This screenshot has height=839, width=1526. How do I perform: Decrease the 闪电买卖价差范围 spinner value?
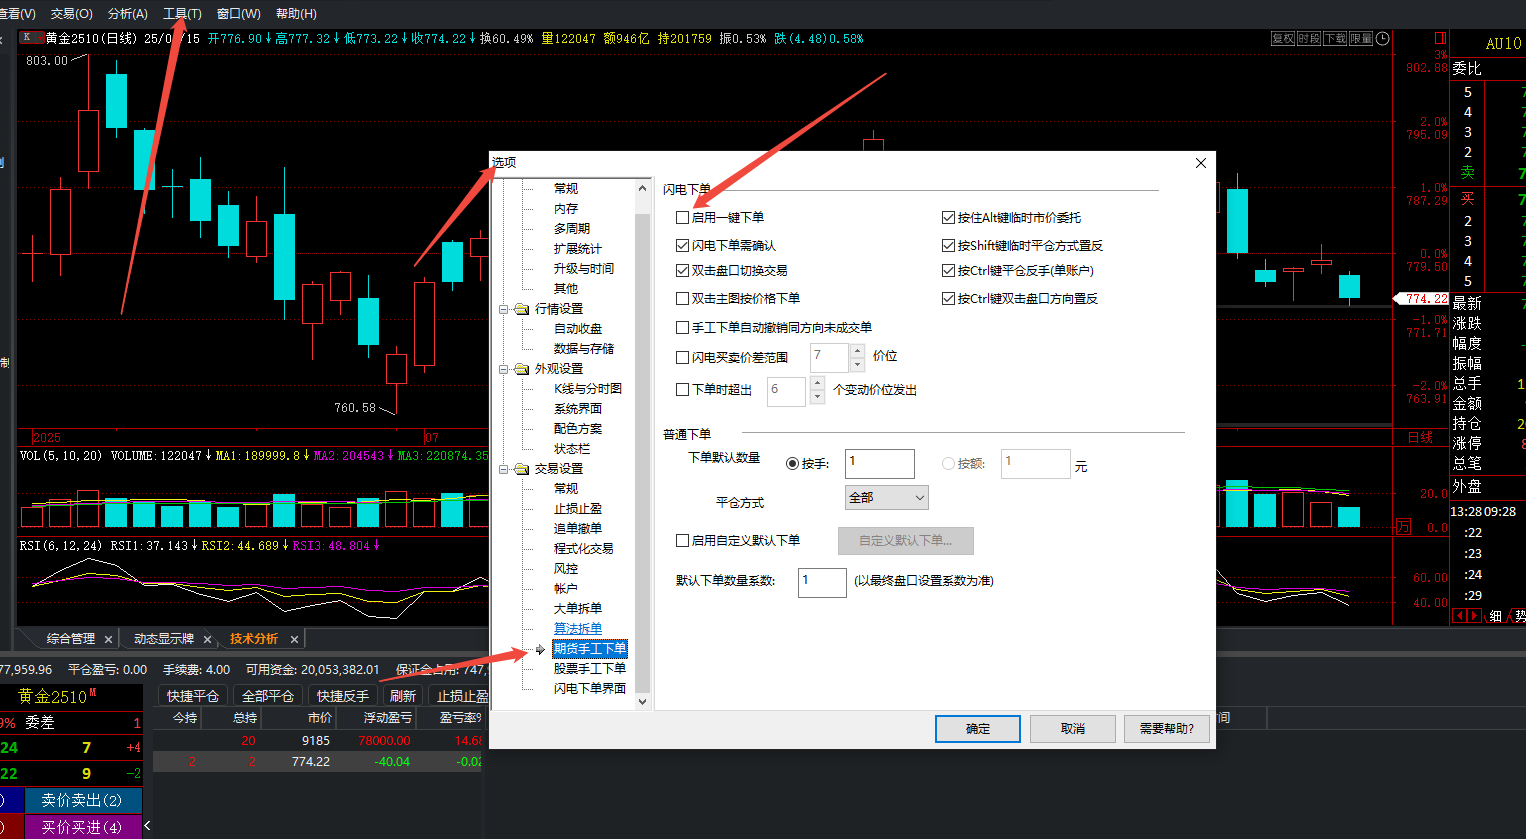click(x=857, y=365)
